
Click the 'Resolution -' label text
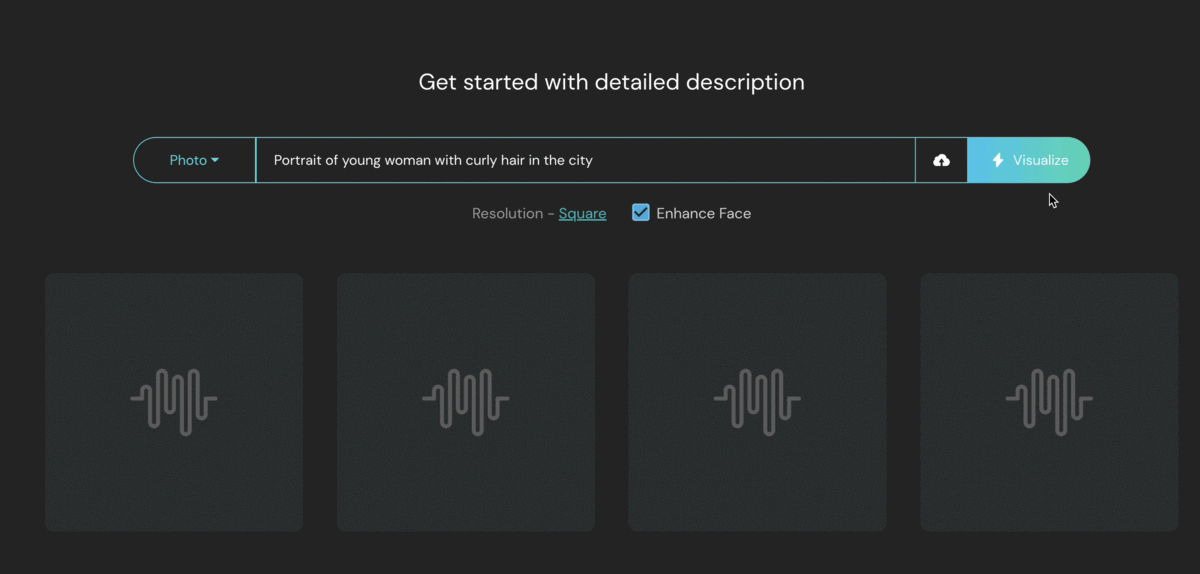(x=513, y=213)
